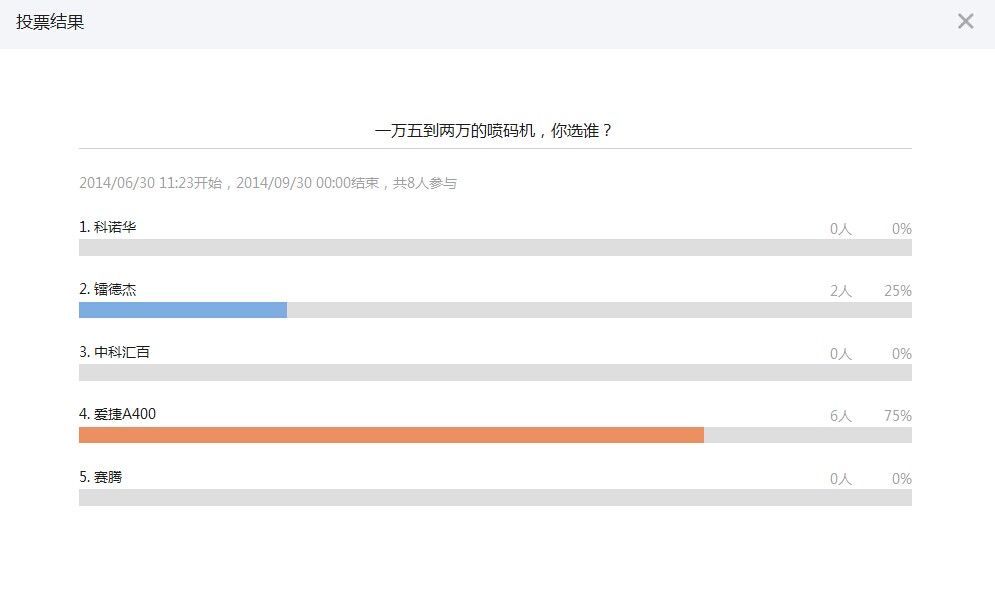Click the 投票结果 title text
The image size is (995, 615).
[50, 22]
